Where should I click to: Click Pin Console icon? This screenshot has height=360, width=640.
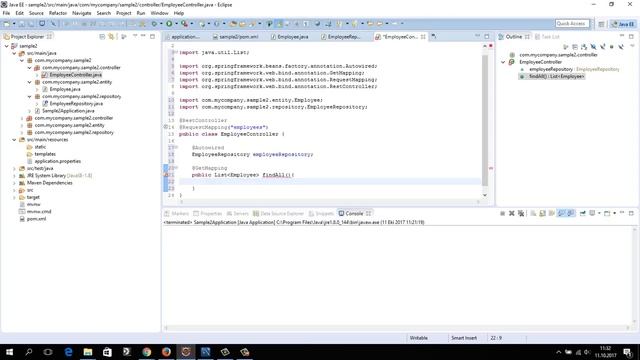(x=582, y=213)
